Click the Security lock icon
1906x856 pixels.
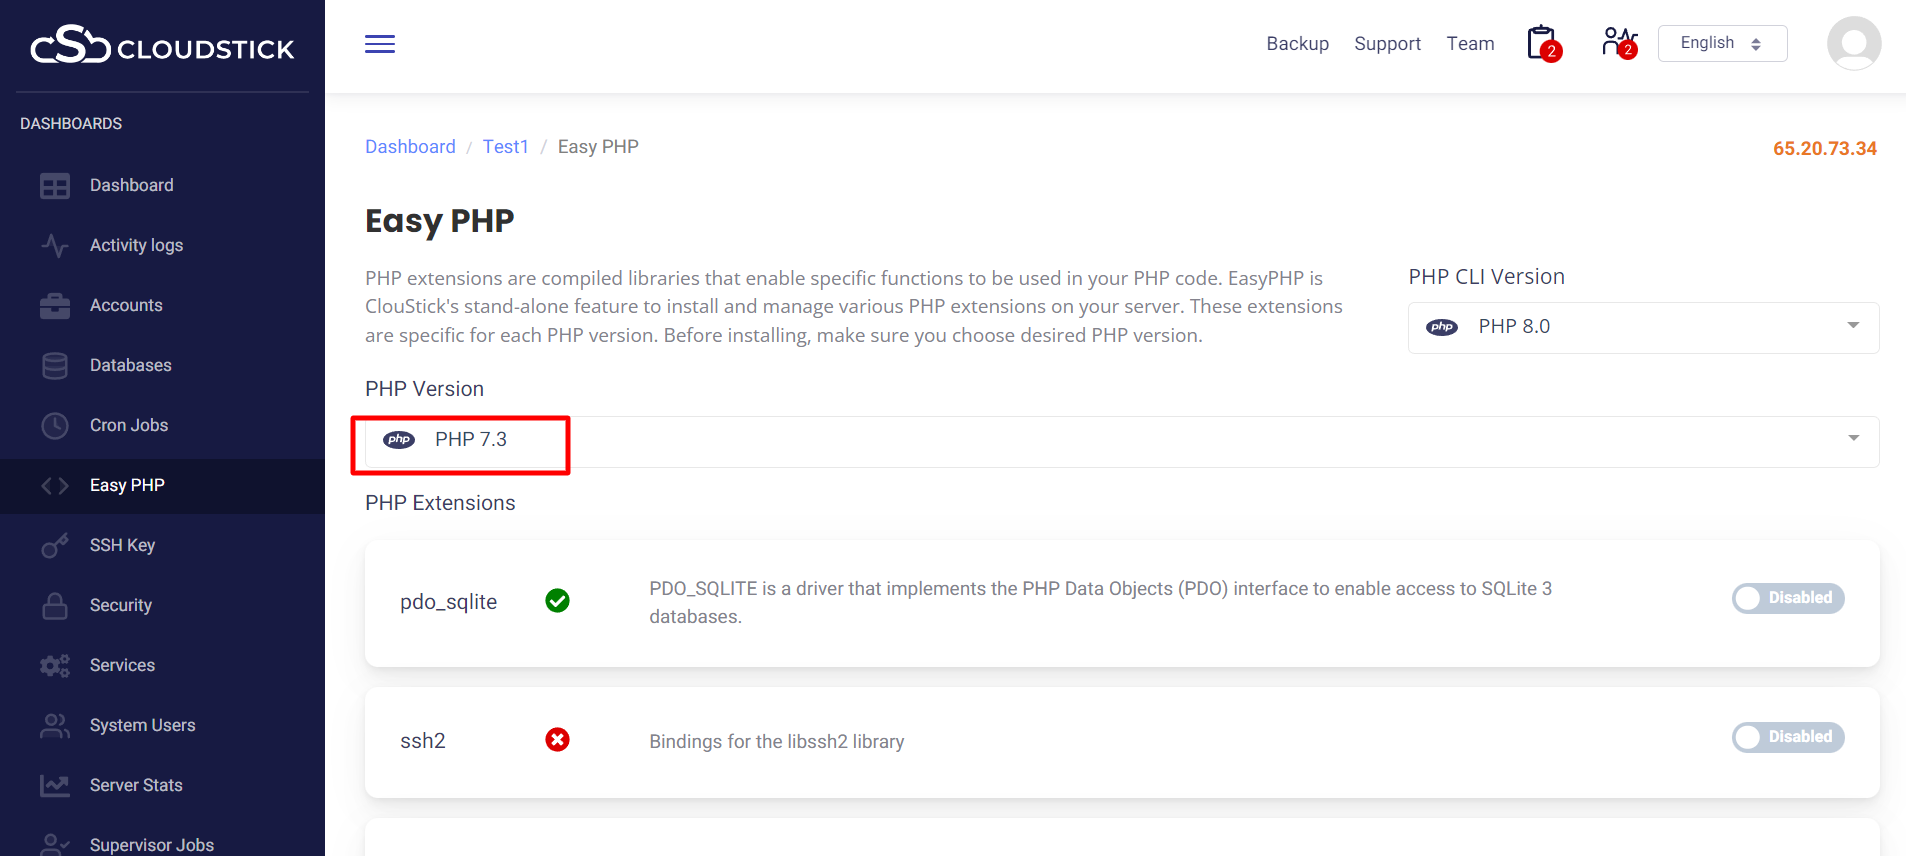point(55,605)
